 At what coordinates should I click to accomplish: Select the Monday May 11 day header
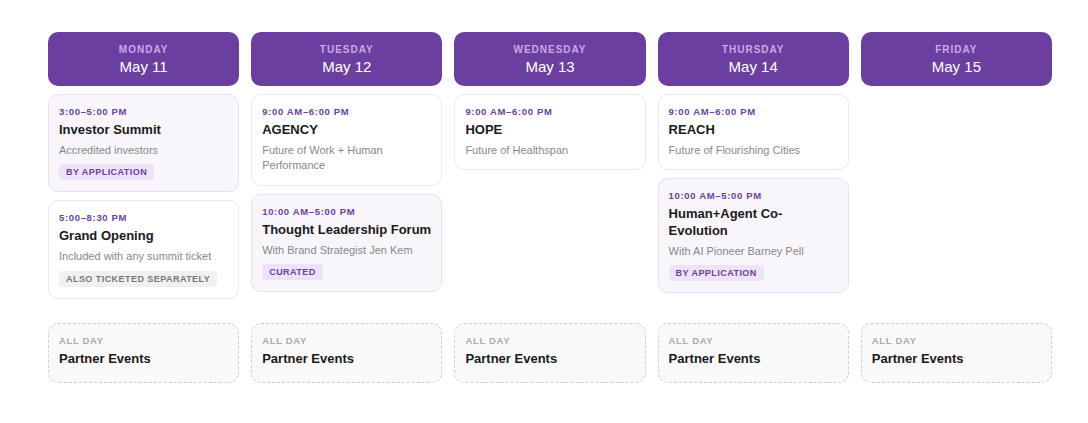pos(143,59)
